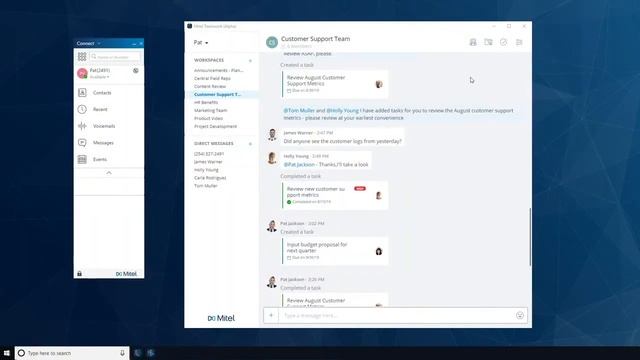
Task: Click the Customer Support Team CS avatar
Action: (272, 42)
